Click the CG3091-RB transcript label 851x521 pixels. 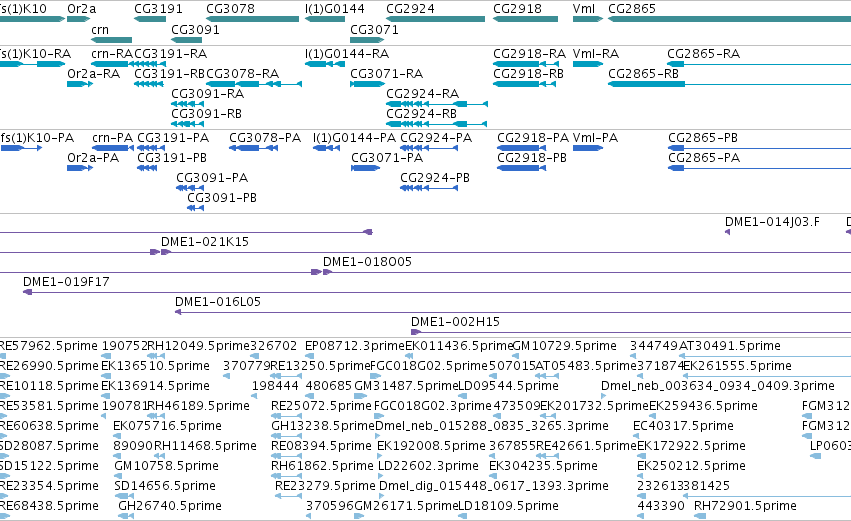point(206,114)
